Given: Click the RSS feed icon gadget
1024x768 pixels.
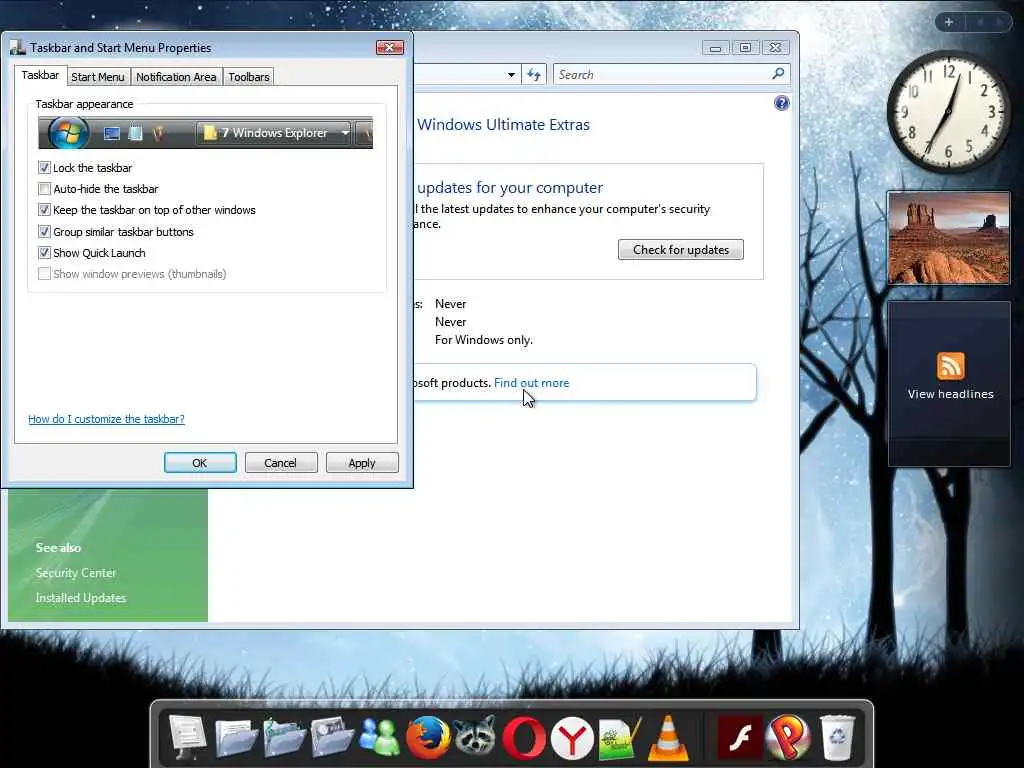Looking at the screenshot, I should tap(950, 366).
